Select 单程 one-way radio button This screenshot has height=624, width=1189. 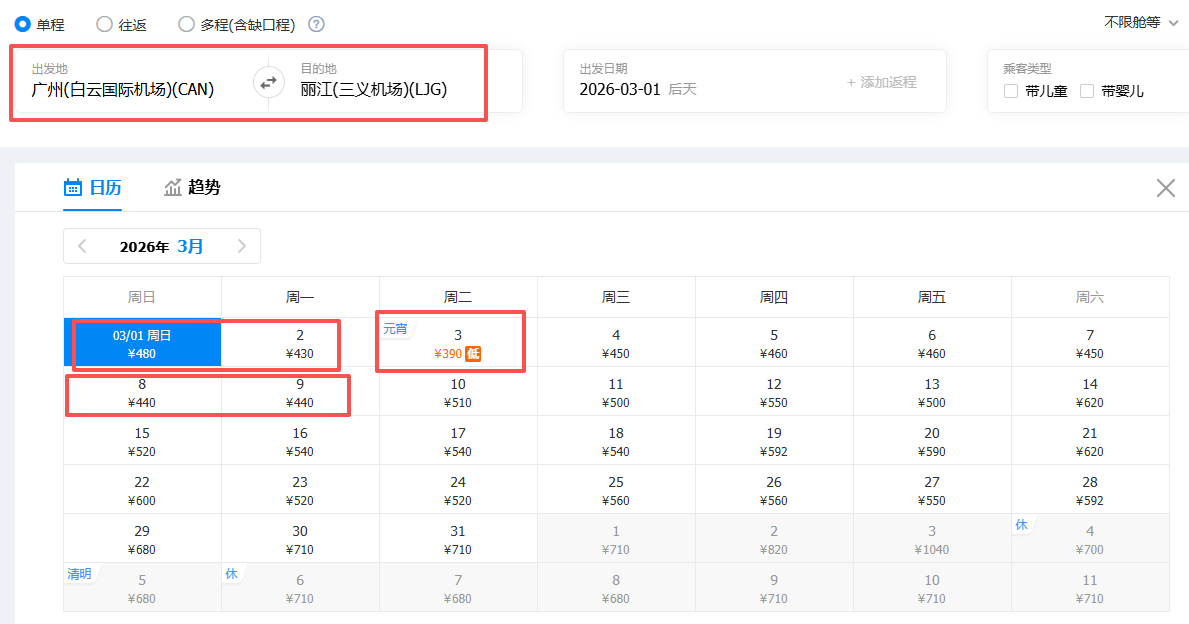tap(23, 24)
